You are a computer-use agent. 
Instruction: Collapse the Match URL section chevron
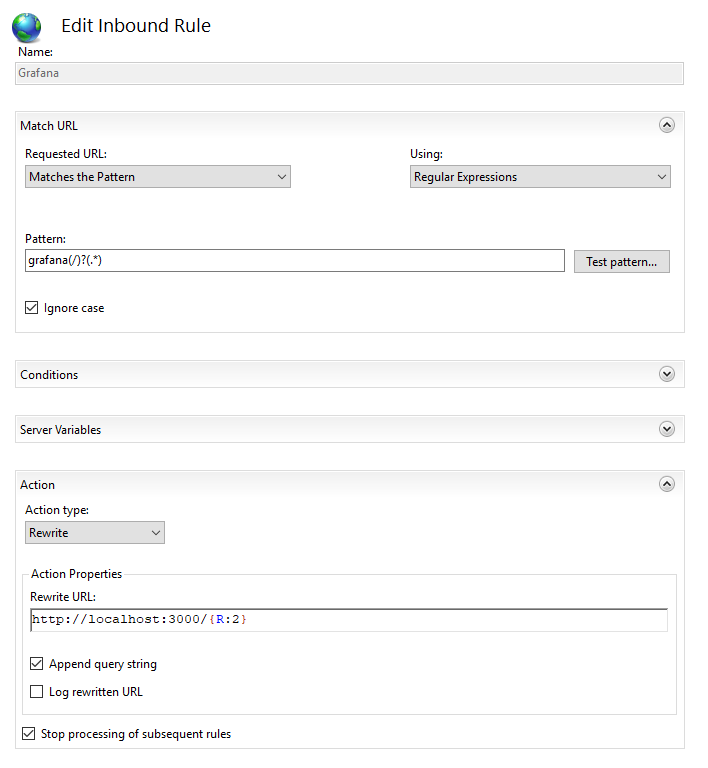[x=667, y=125]
